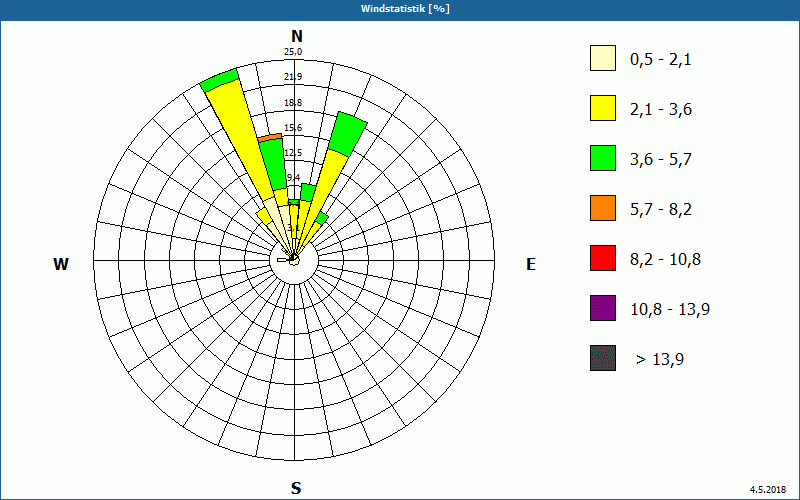Click the legend label "> 13,9"
The width and height of the screenshot is (800, 500).
tap(660, 360)
